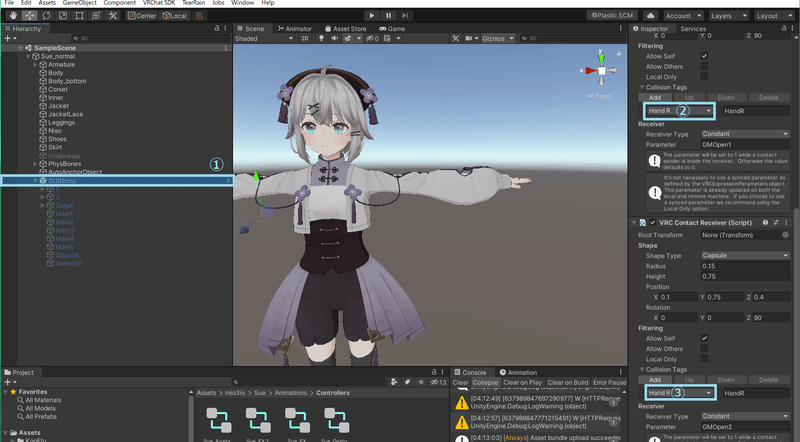This screenshot has width=800, height=442.
Task: Toggle VRC Contact Receiver component enabled checkbox
Action: pyautogui.click(x=653, y=223)
